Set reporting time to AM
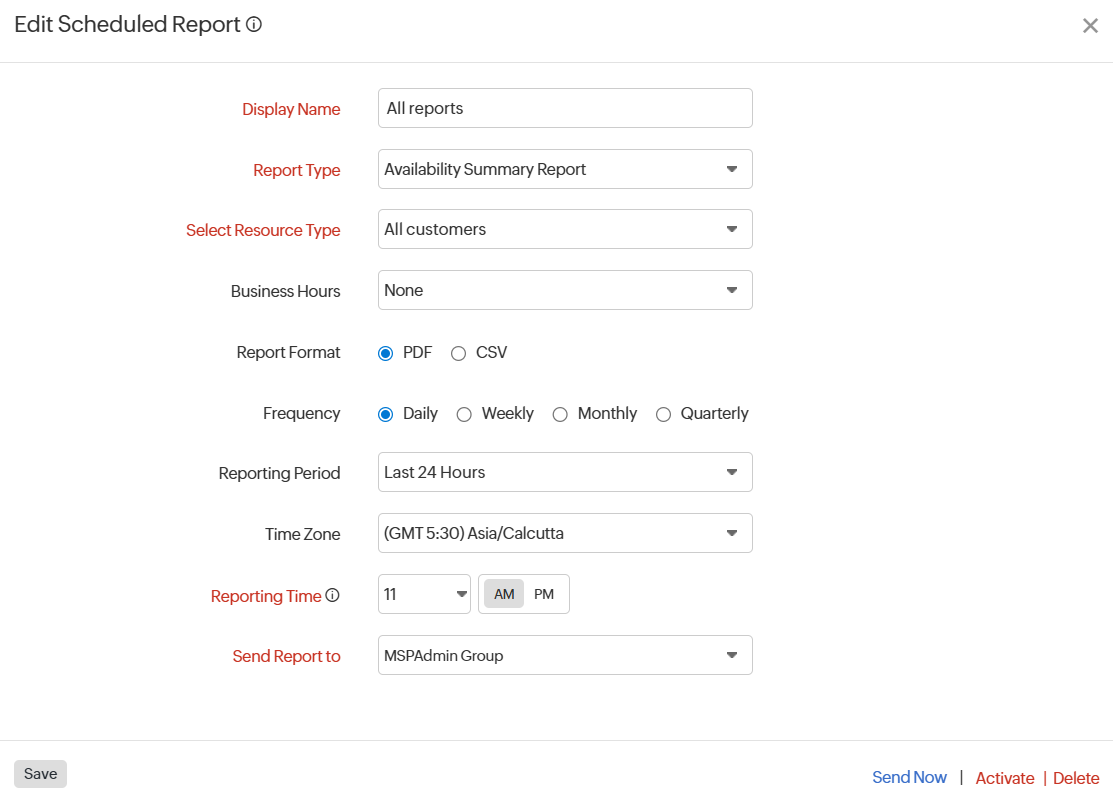The height and width of the screenshot is (807, 1113). (503, 593)
